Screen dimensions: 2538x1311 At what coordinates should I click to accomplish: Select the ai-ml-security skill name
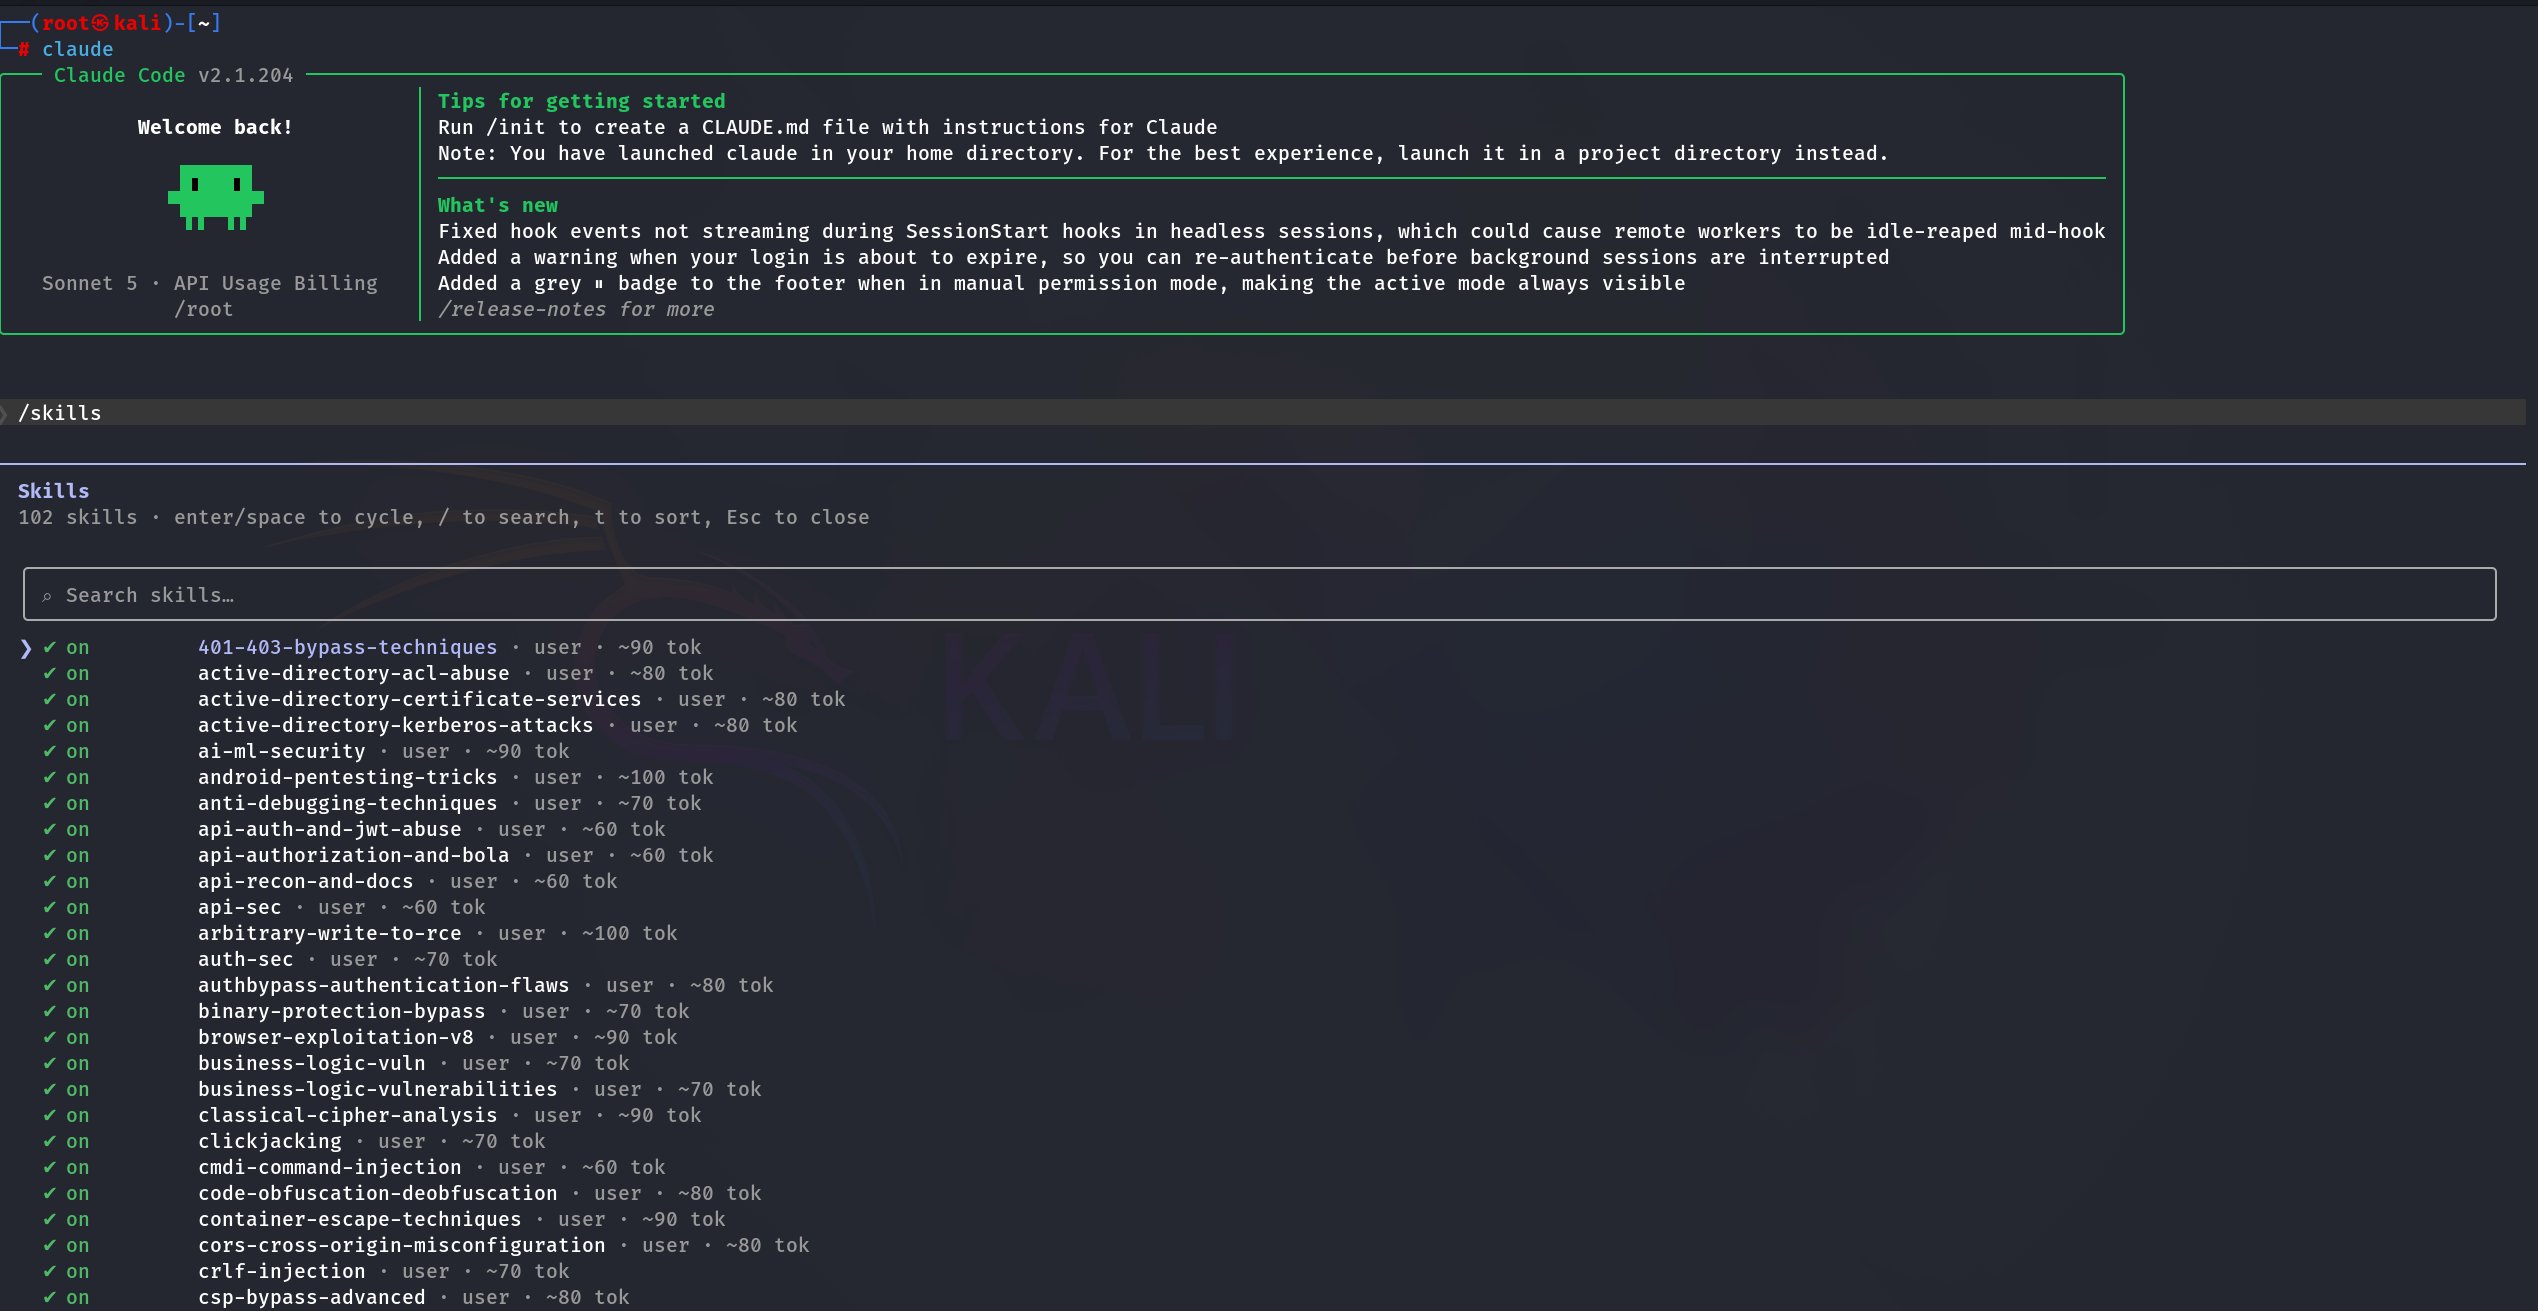click(281, 752)
